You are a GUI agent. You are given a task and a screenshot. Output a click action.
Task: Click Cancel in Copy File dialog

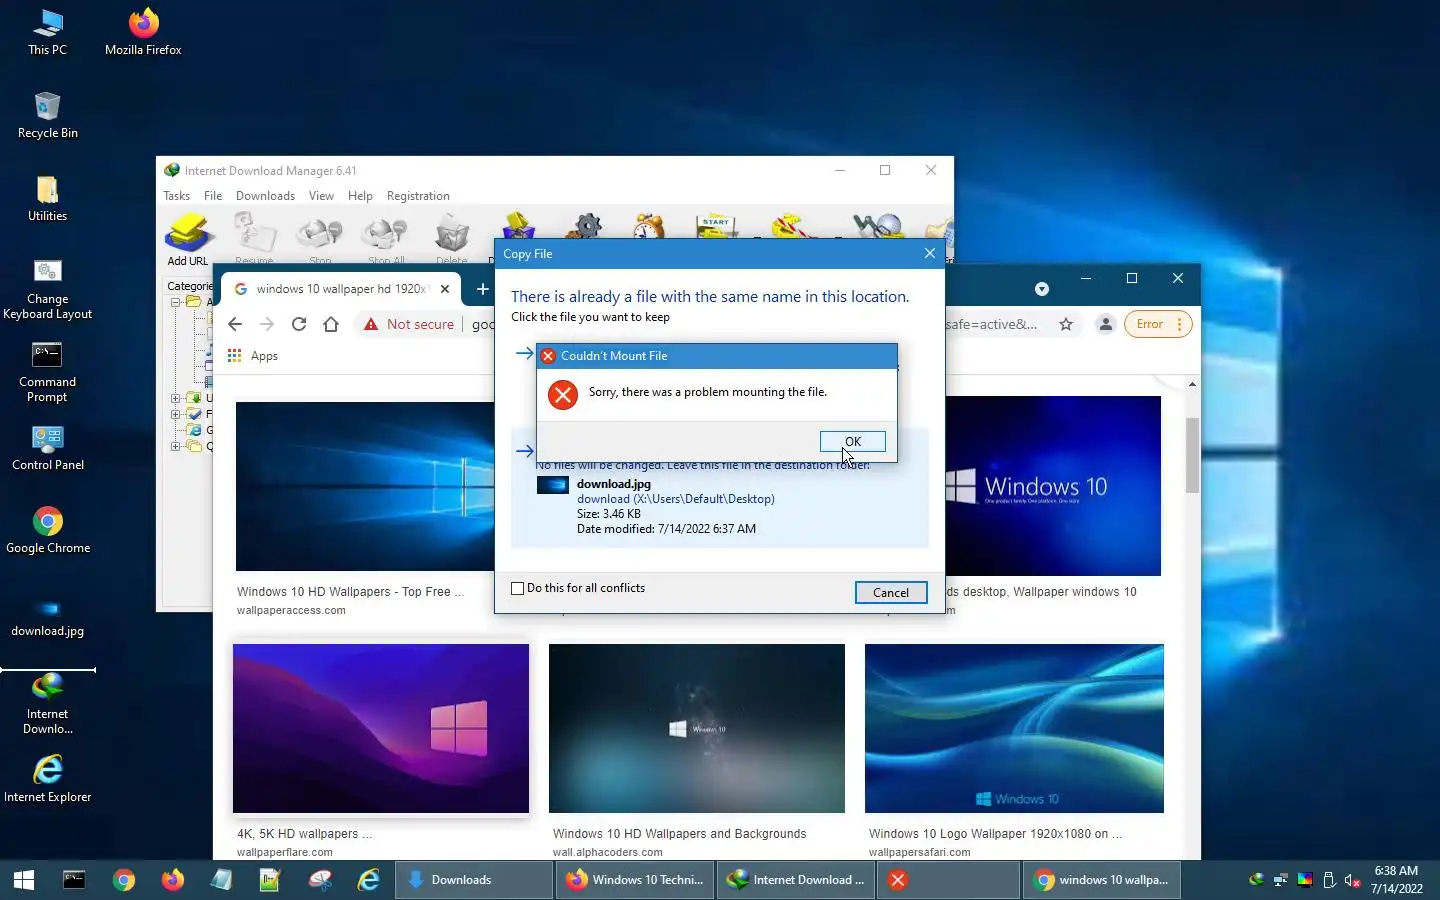890,592
